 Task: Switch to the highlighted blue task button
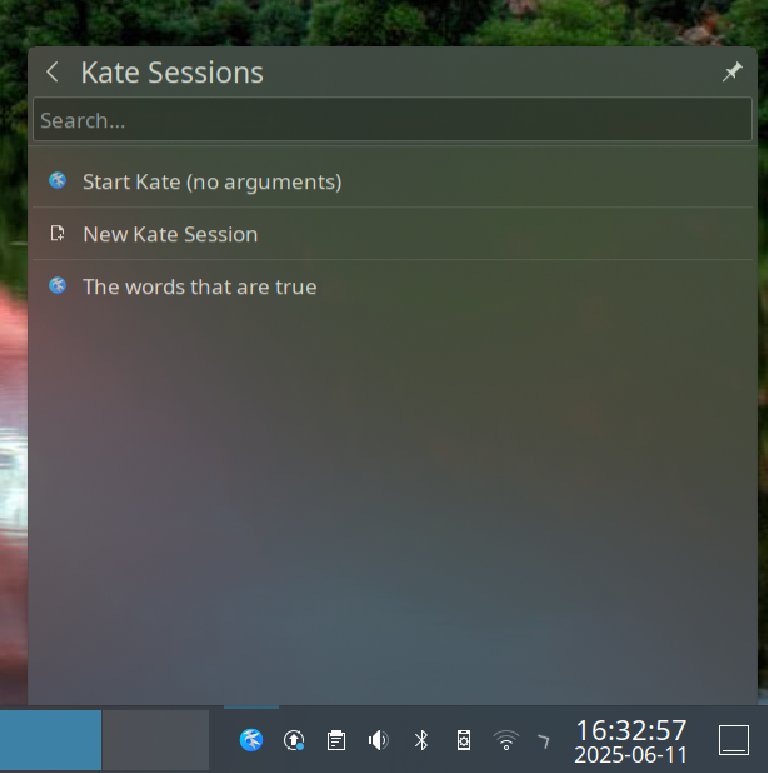(50, 739)
